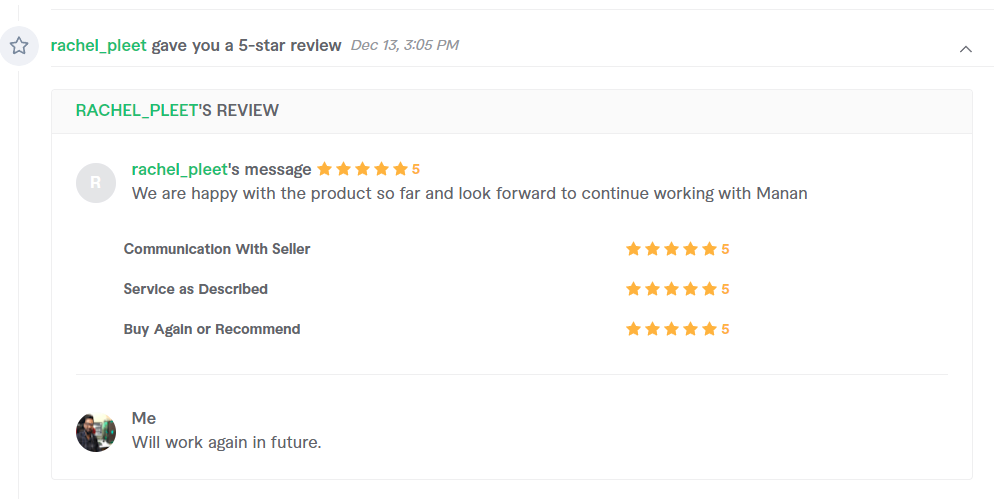
Task: Click the Buy Again or Recommend label
Action: [x=212, y=329]
